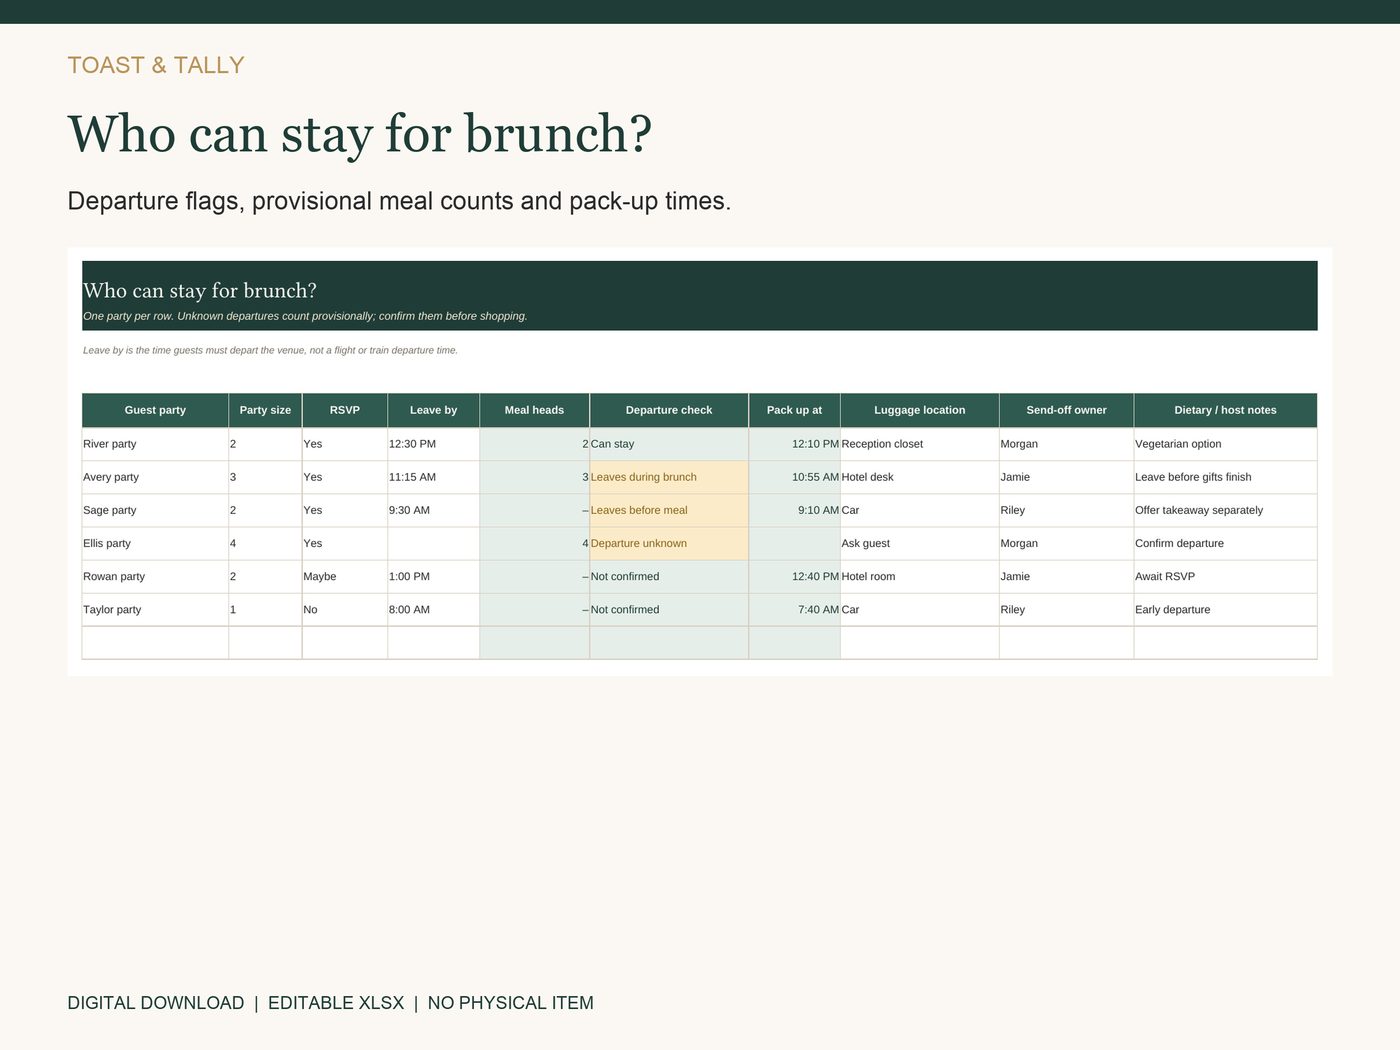The width and height of the screenshot is (1400, 1050).
Task: Click the Sage party cell
Action: pos(155,510)
